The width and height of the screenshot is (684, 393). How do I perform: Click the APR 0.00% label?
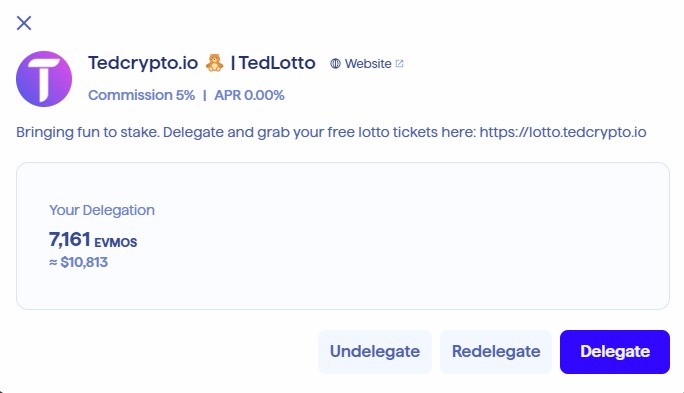coord(249,95)
